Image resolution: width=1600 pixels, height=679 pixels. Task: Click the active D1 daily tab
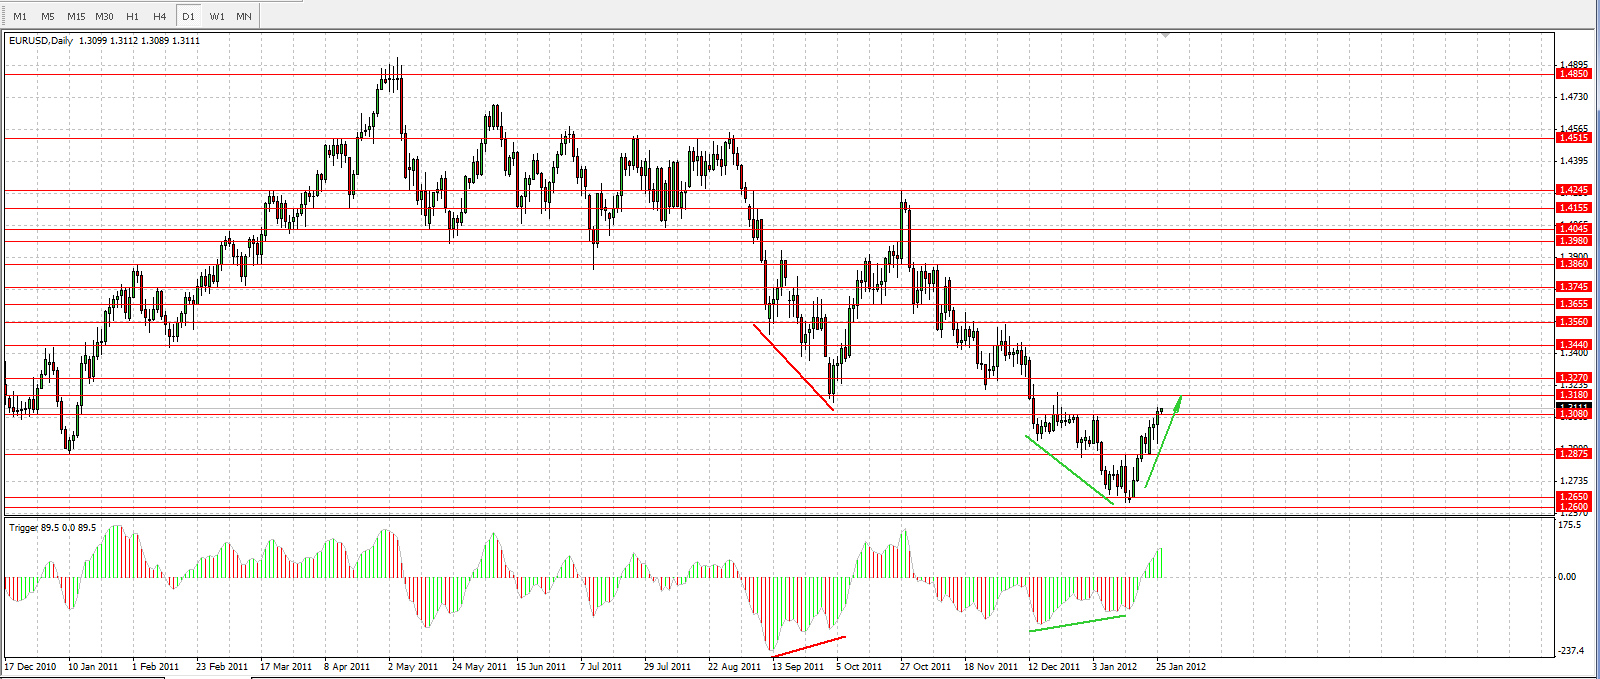(188, 16)
